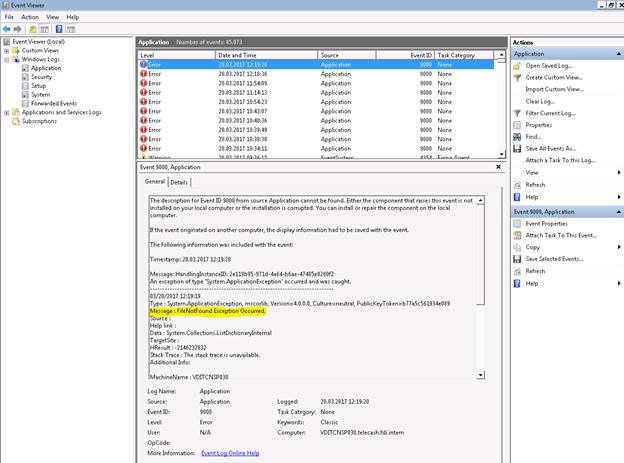
Task: Open the View menu
Action: (52, 17)
